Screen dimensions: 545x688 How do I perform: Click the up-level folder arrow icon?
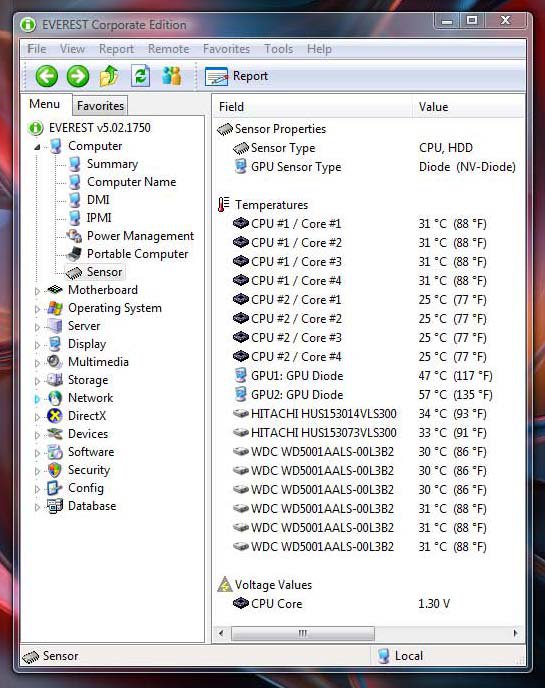pos(109,76)
